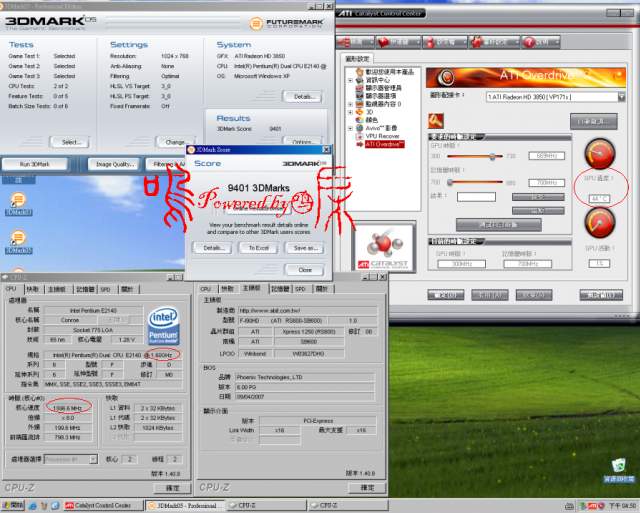Select the 顏色 color wheel tree item
Image resolution: width=640 pixels, height=513 pixels.
coord(367,120)
